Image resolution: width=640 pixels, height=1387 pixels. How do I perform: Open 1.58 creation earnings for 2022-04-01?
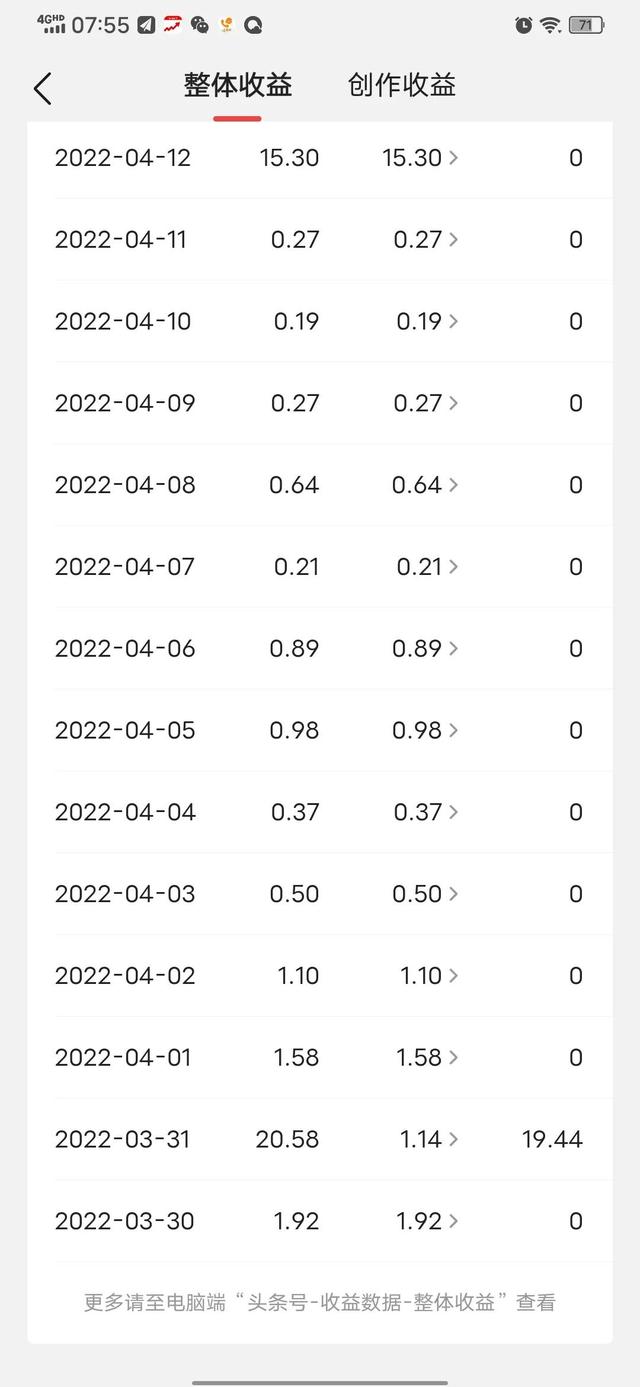tap(420, 1057)
